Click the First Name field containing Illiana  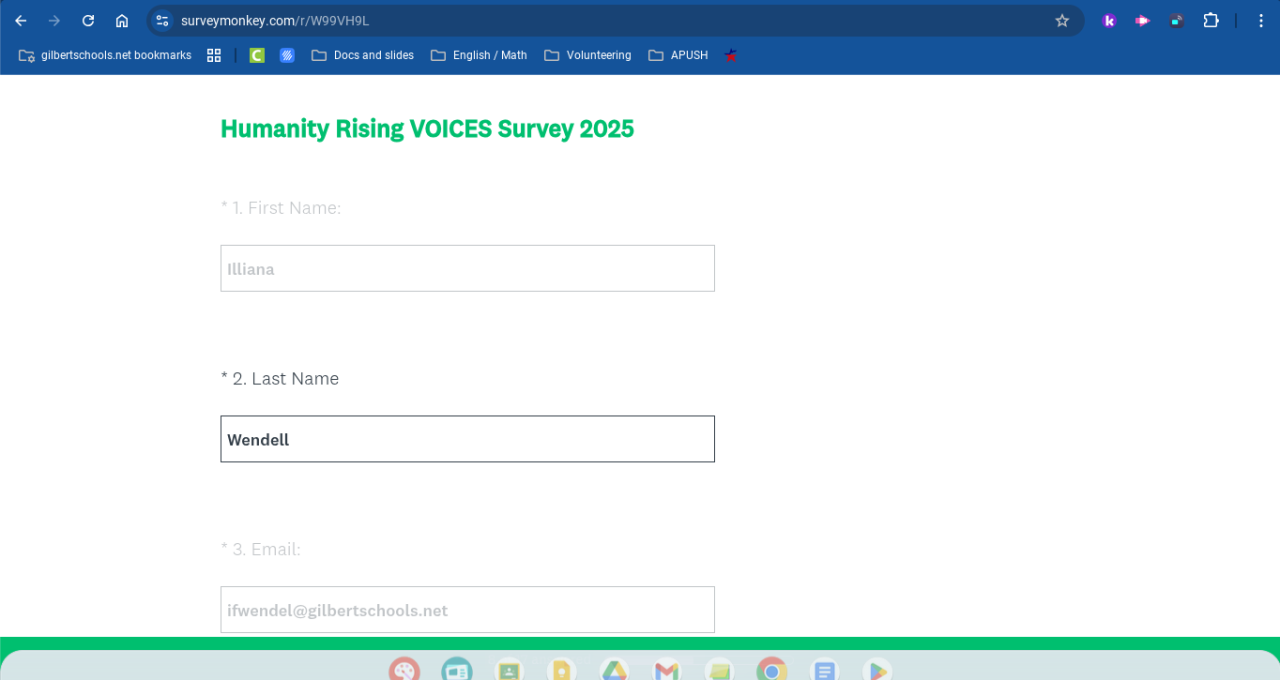click(x=467, y=268)
